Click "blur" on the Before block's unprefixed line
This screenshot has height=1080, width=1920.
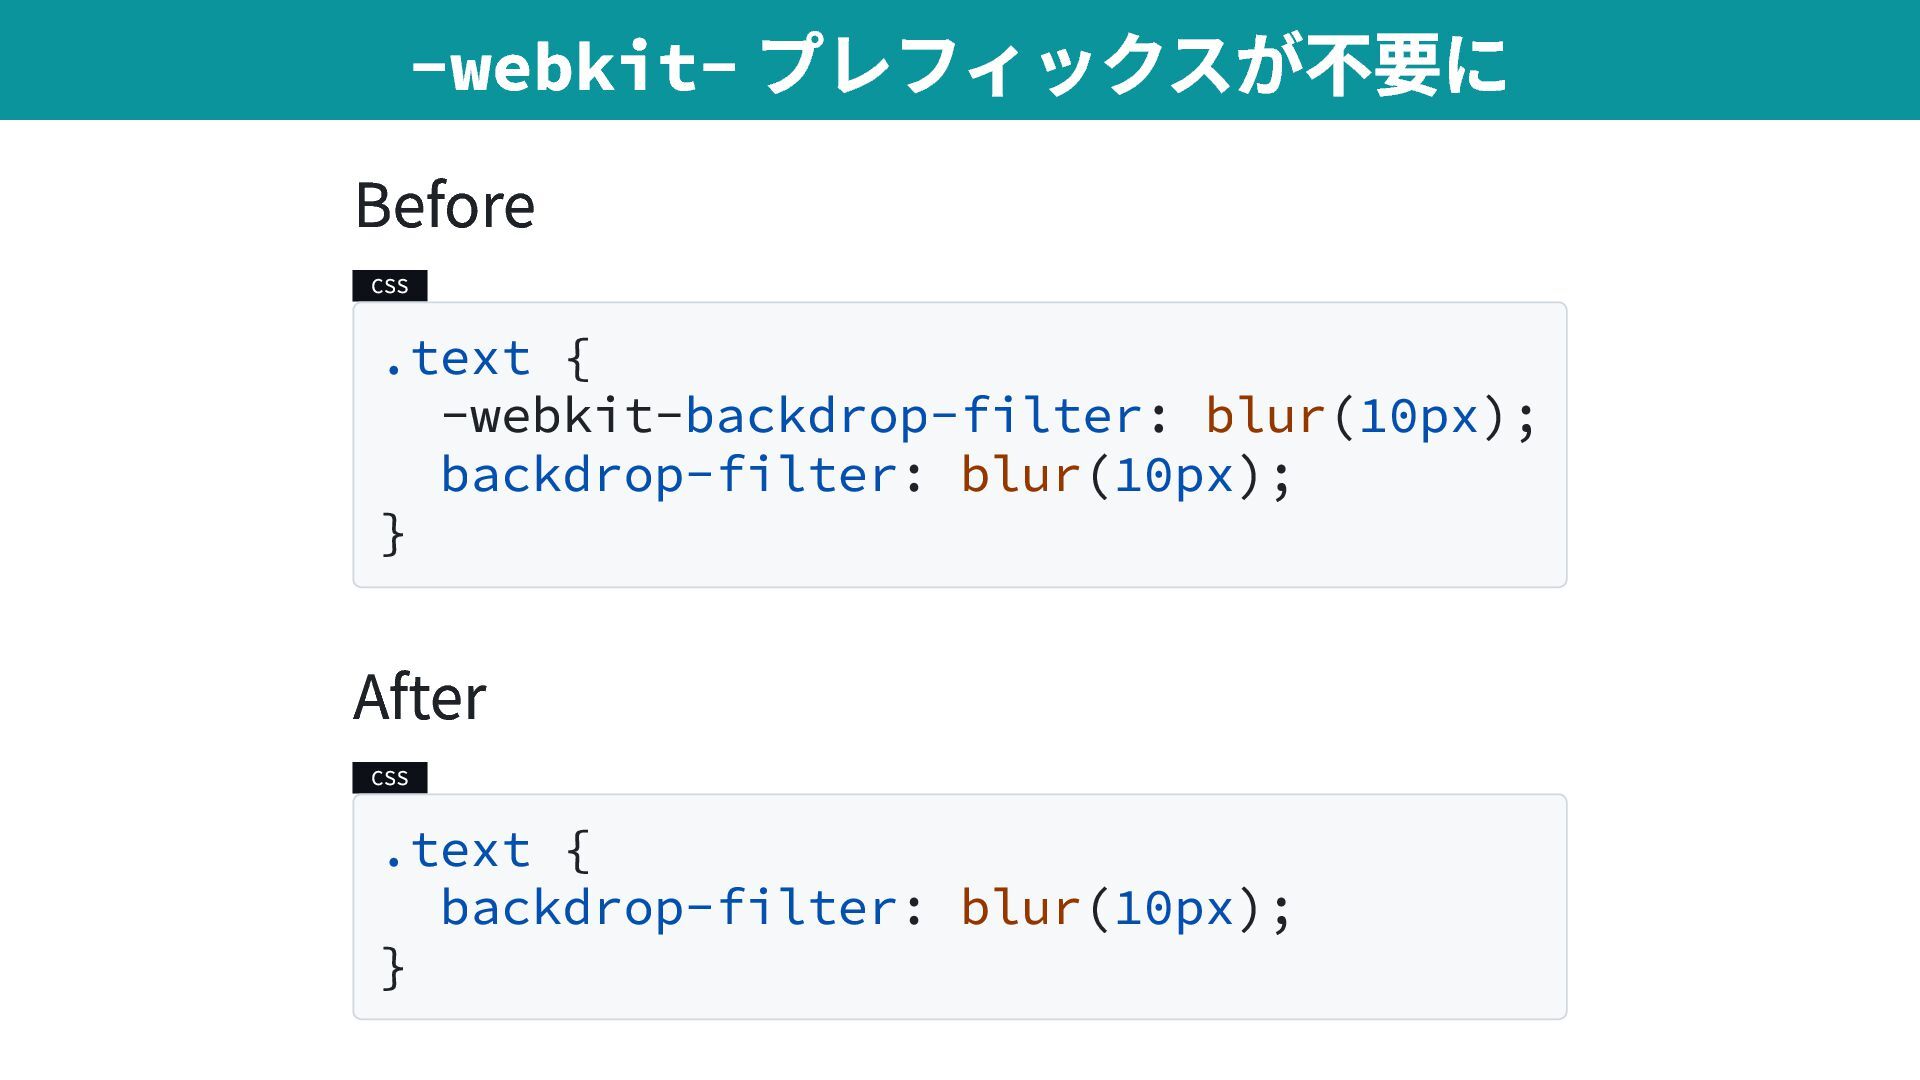(1020, 475)
